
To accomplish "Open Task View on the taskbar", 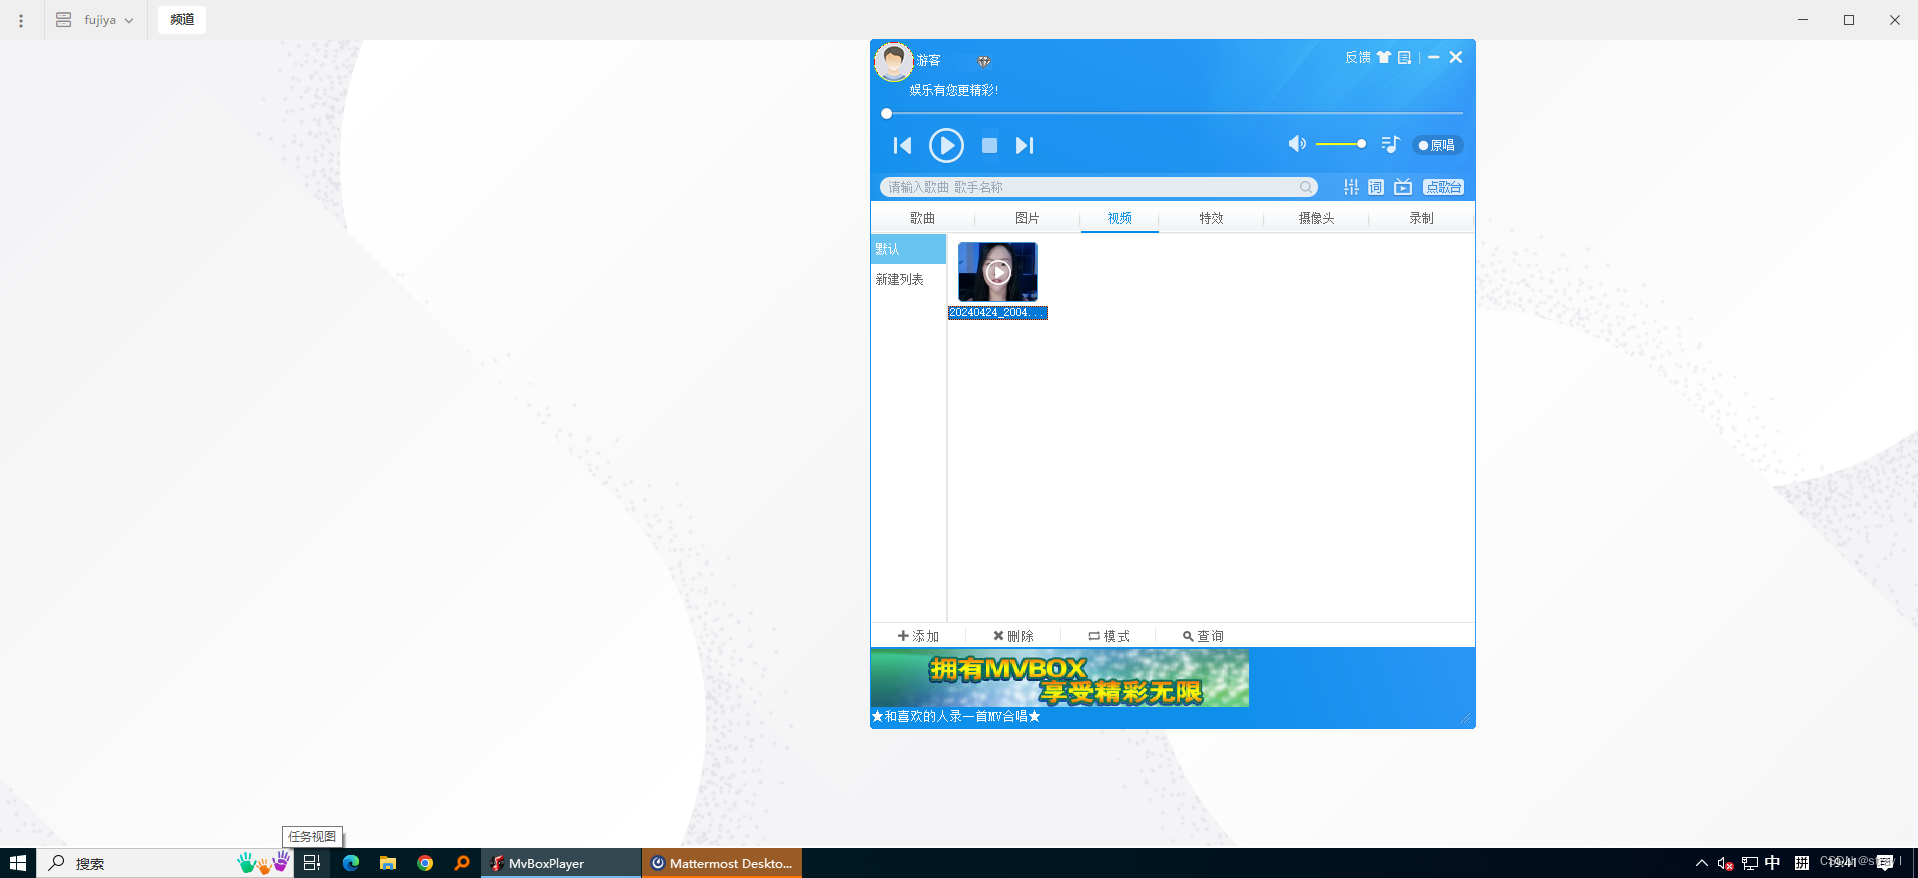I will click(x=312, y=863).
